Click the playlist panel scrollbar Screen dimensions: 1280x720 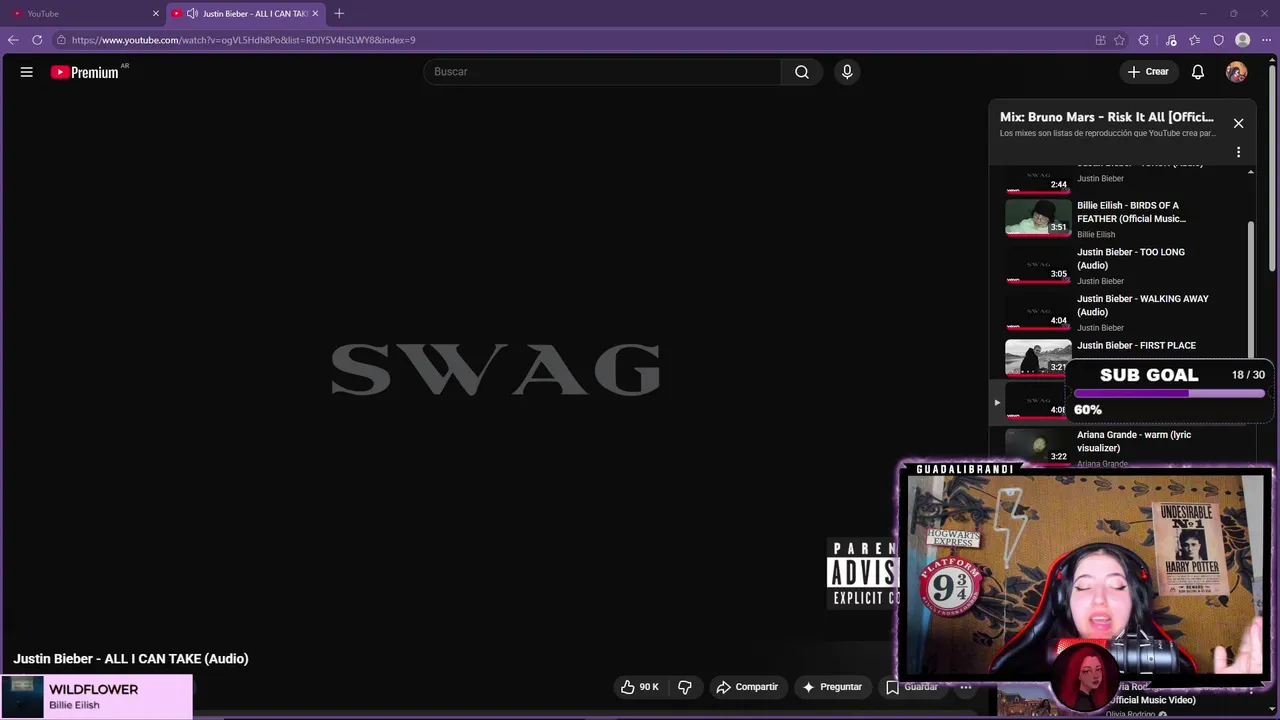(1250, 290)
